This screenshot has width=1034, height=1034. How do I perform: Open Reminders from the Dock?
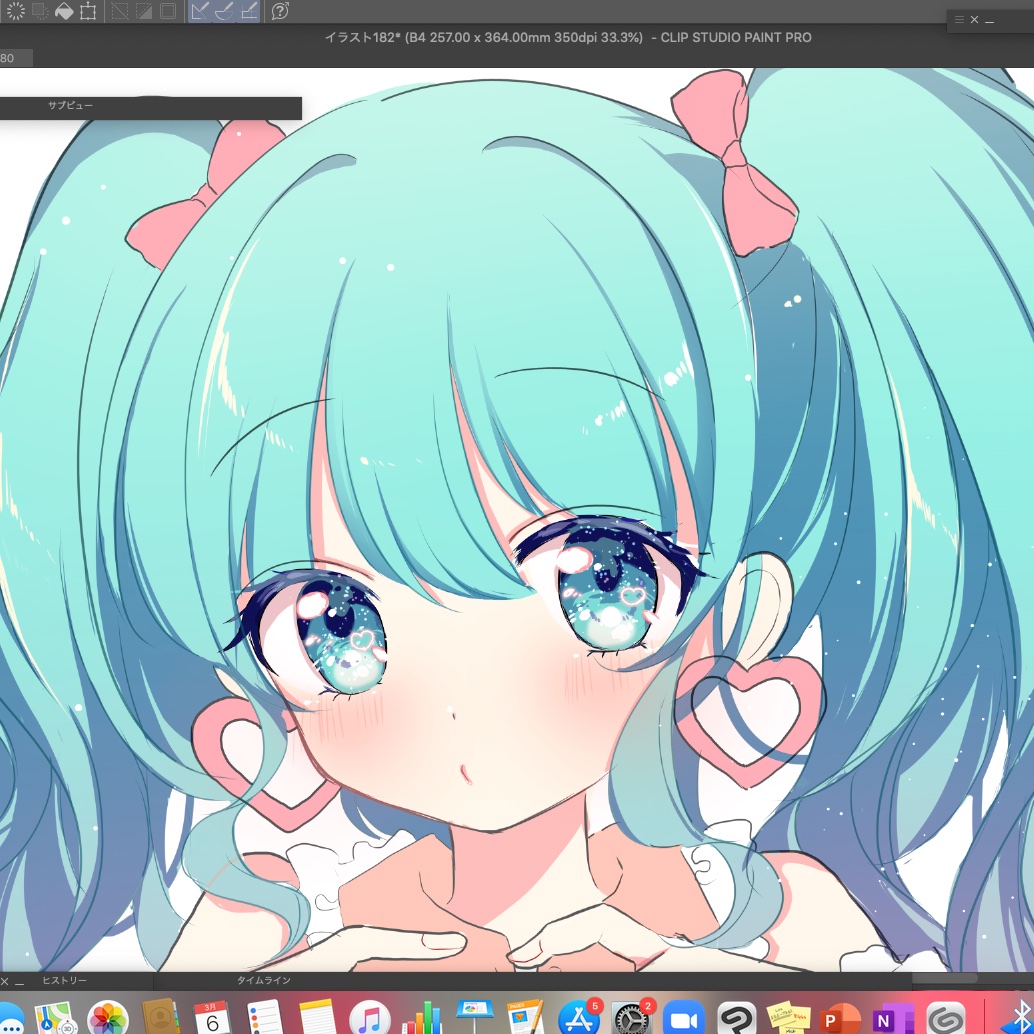(x=264, y=1018)
